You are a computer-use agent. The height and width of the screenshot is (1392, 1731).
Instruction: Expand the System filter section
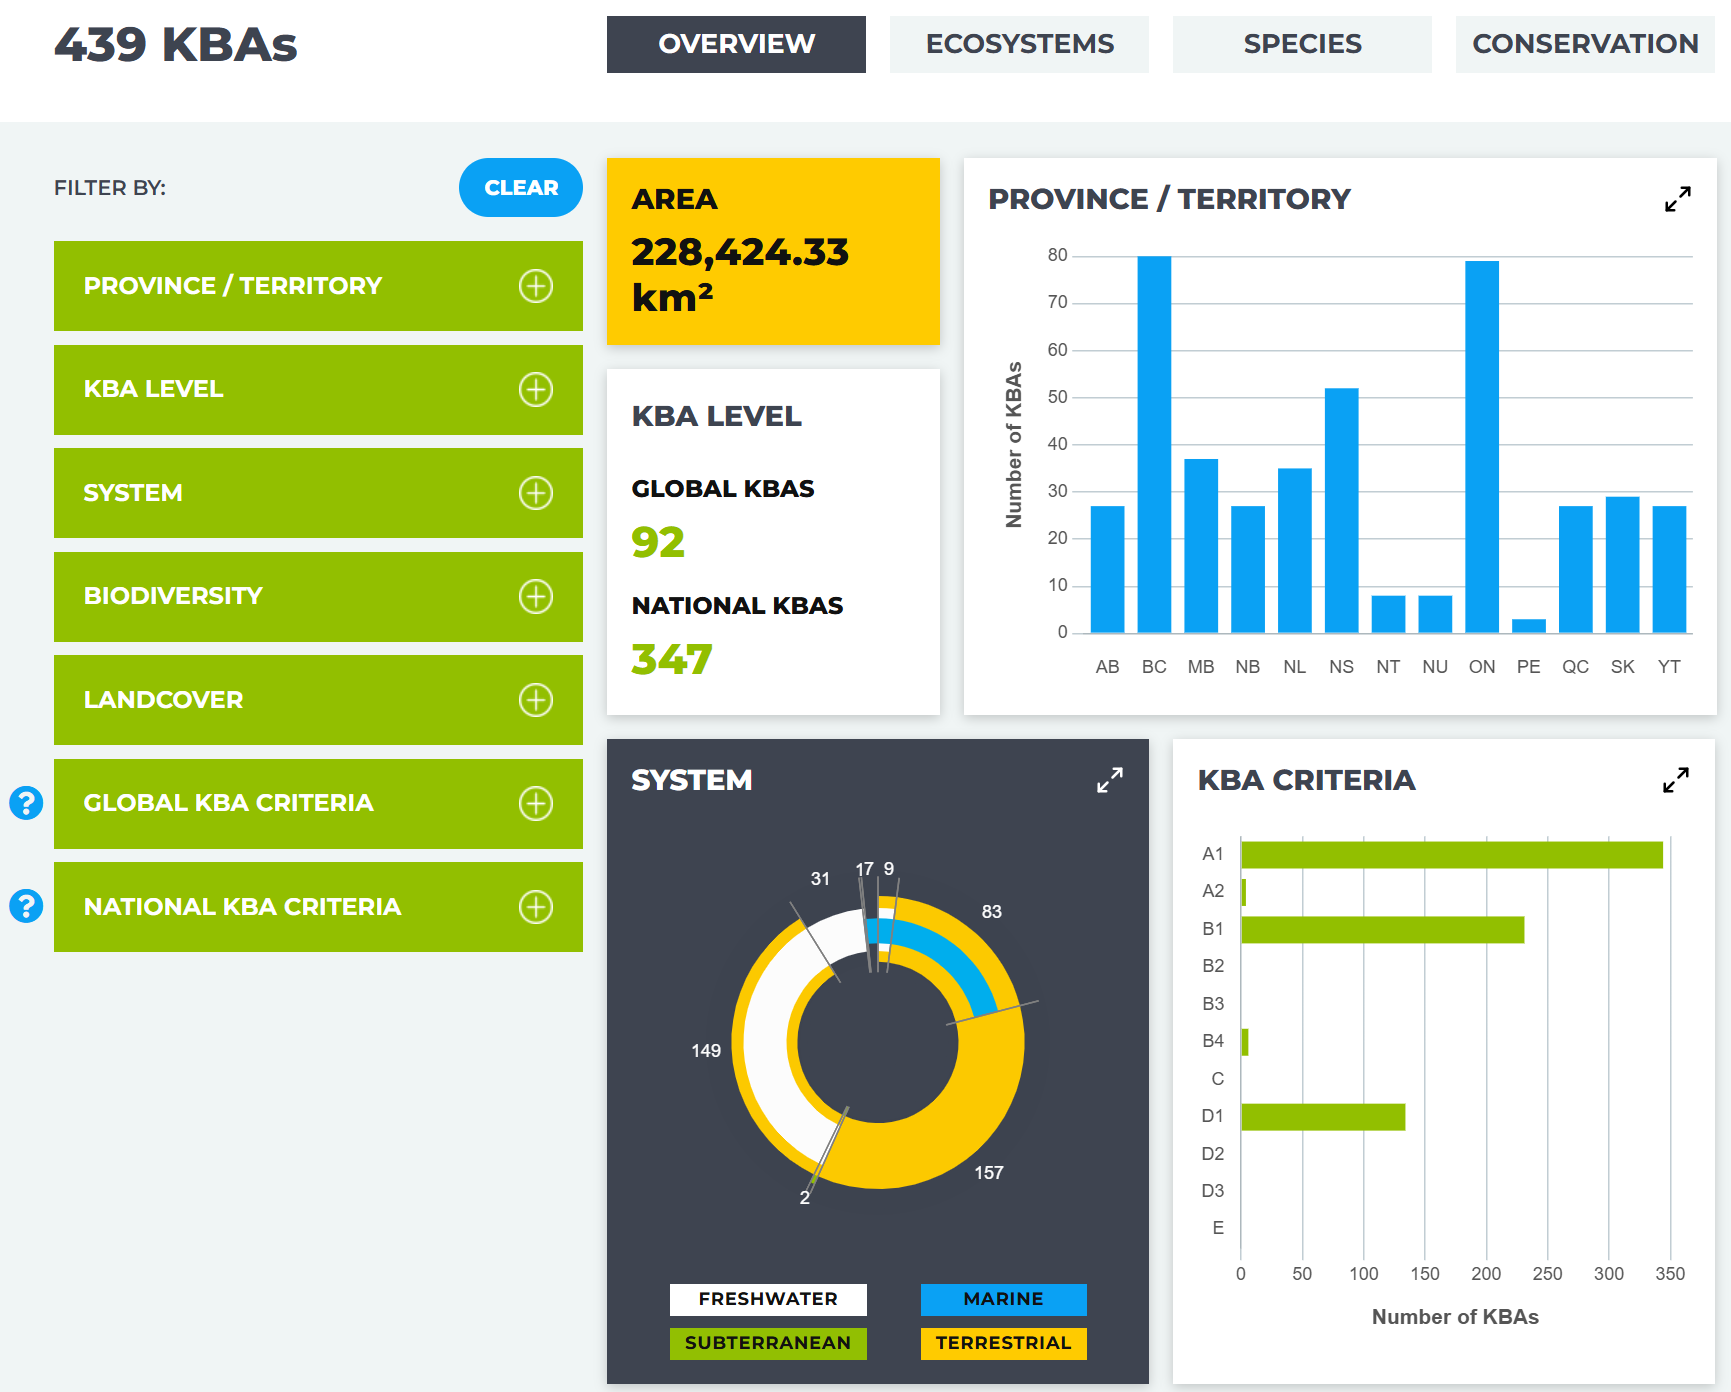(318, 493)
